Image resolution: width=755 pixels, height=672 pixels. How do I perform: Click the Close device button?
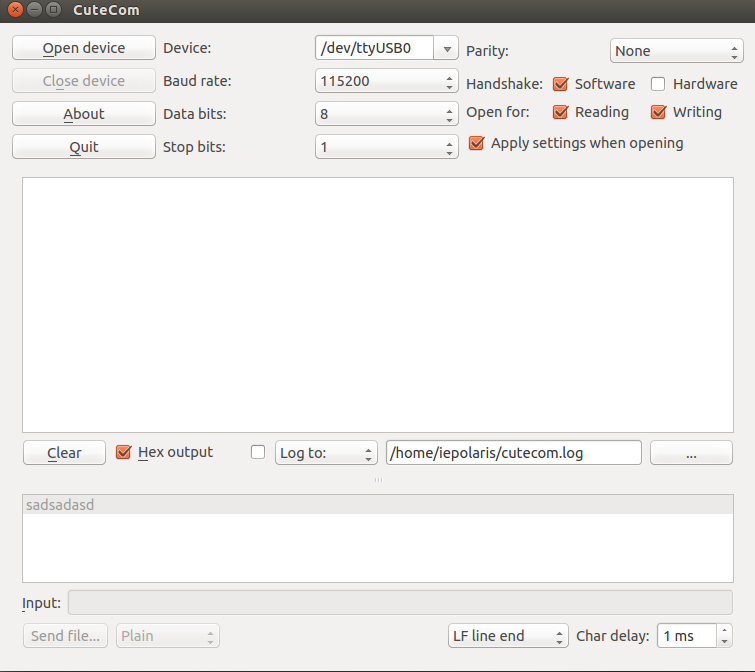click(x=84, y=80)
